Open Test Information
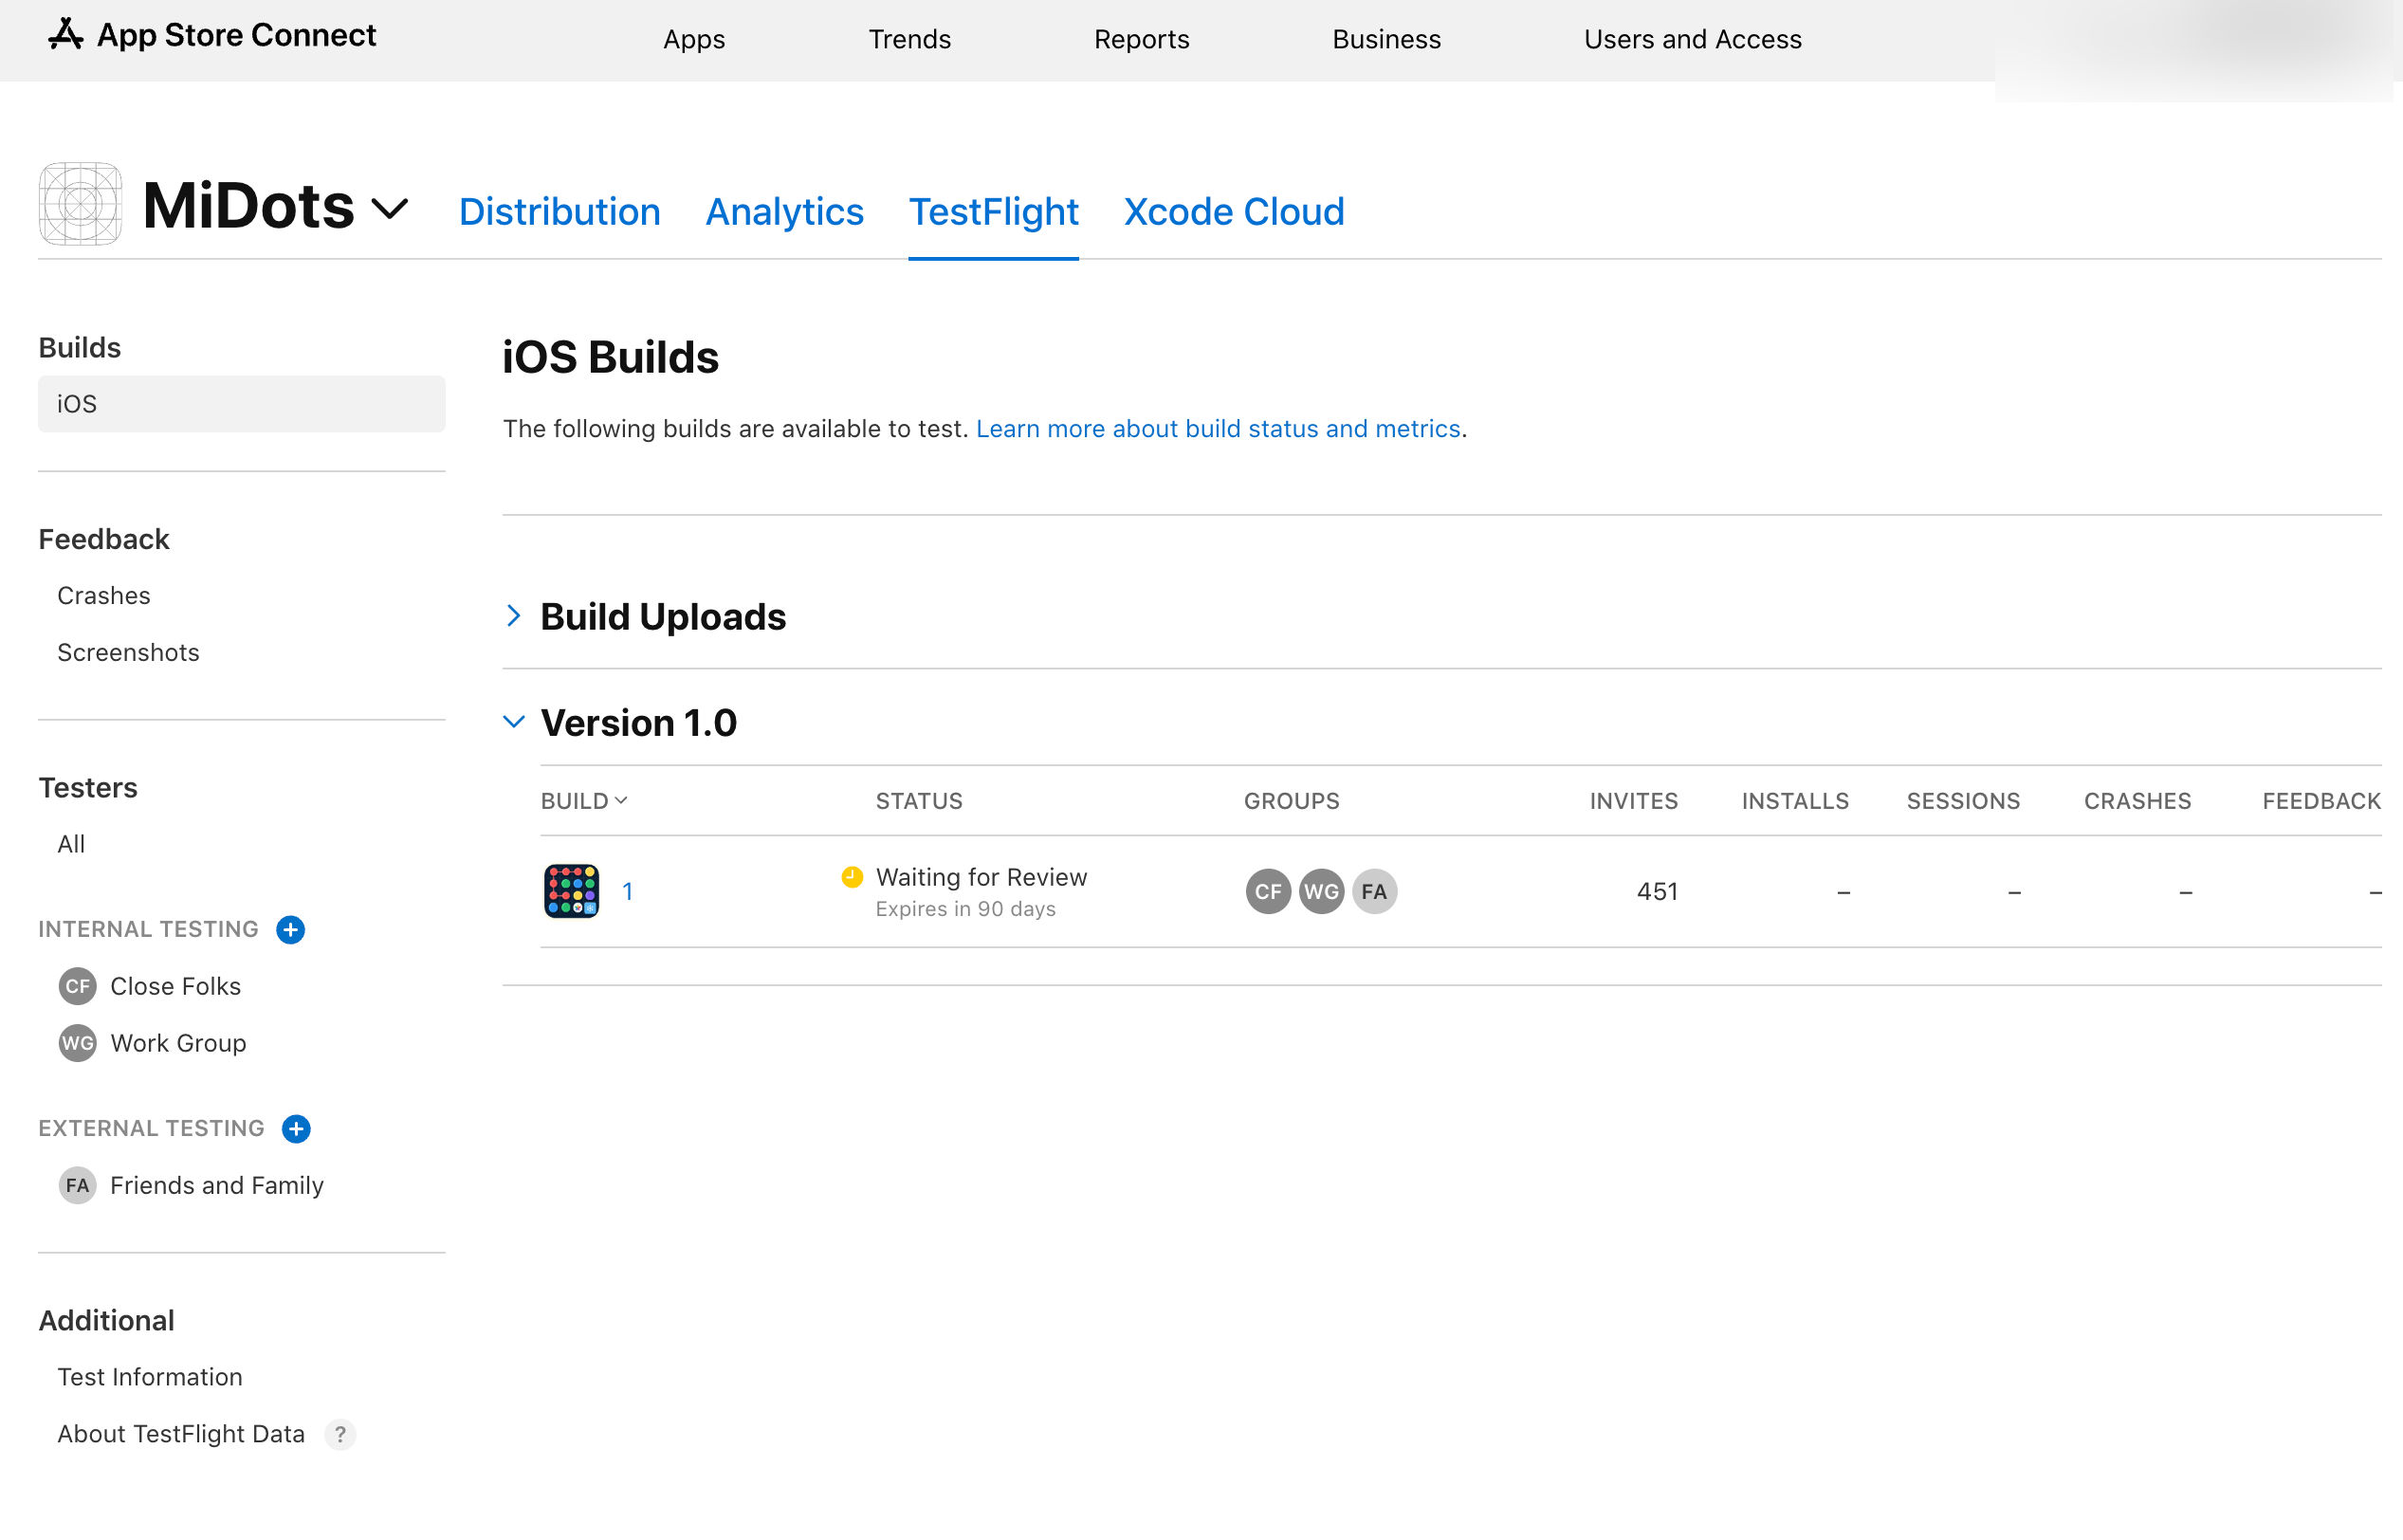Image resolution: width=2403 pixels, height=1540 pixels. 150,1378
